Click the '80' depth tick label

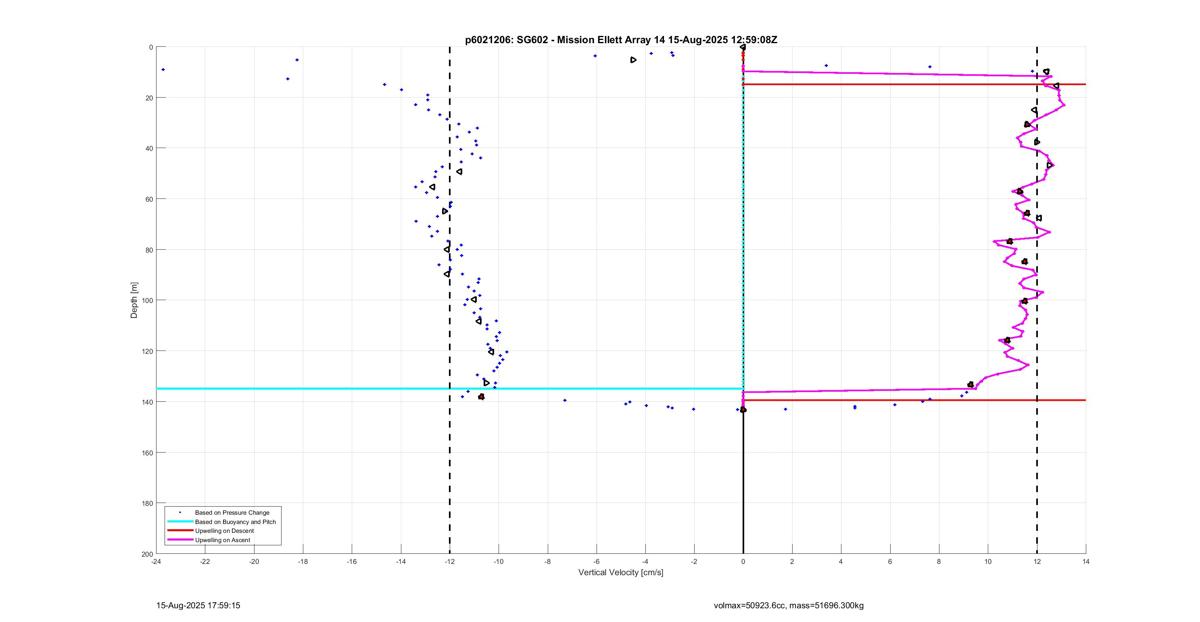[x=148, y=250]
